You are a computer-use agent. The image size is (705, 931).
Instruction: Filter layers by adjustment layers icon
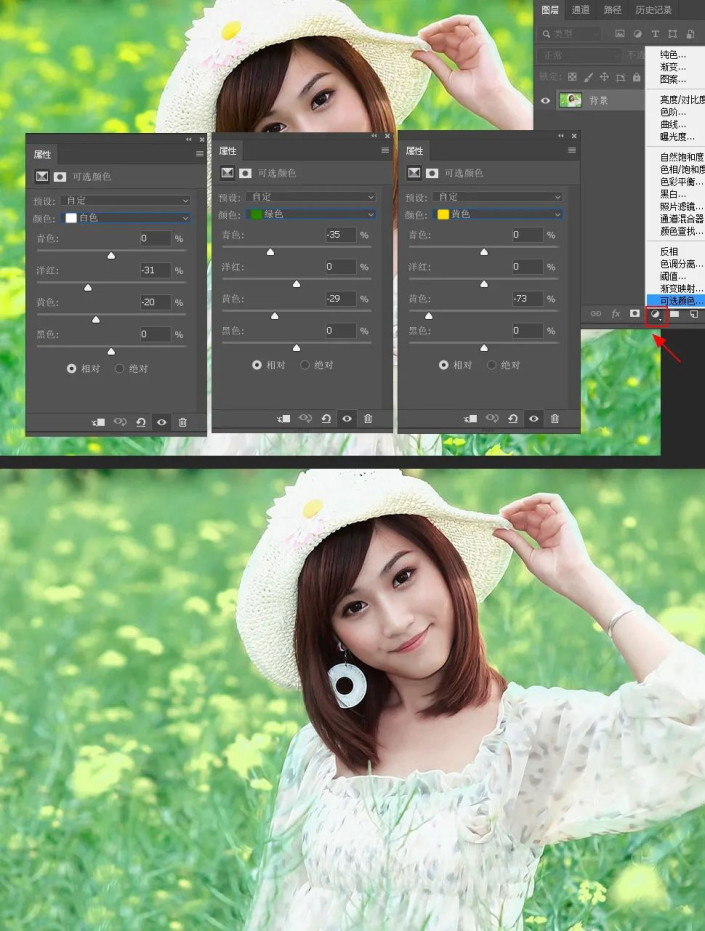(x=637, y=34)
